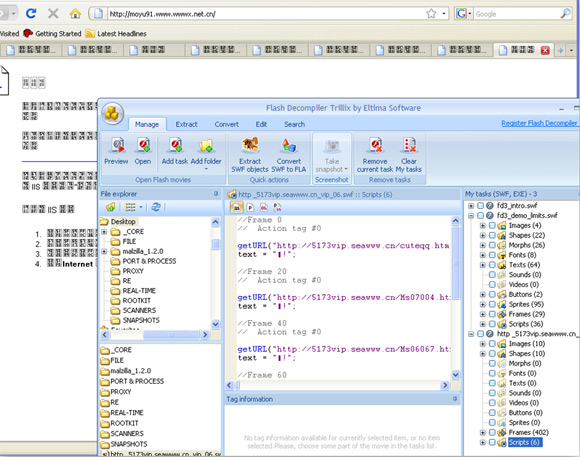Check the Frames (402) checkbox
The image size is (580, 457).
(492, 433)
